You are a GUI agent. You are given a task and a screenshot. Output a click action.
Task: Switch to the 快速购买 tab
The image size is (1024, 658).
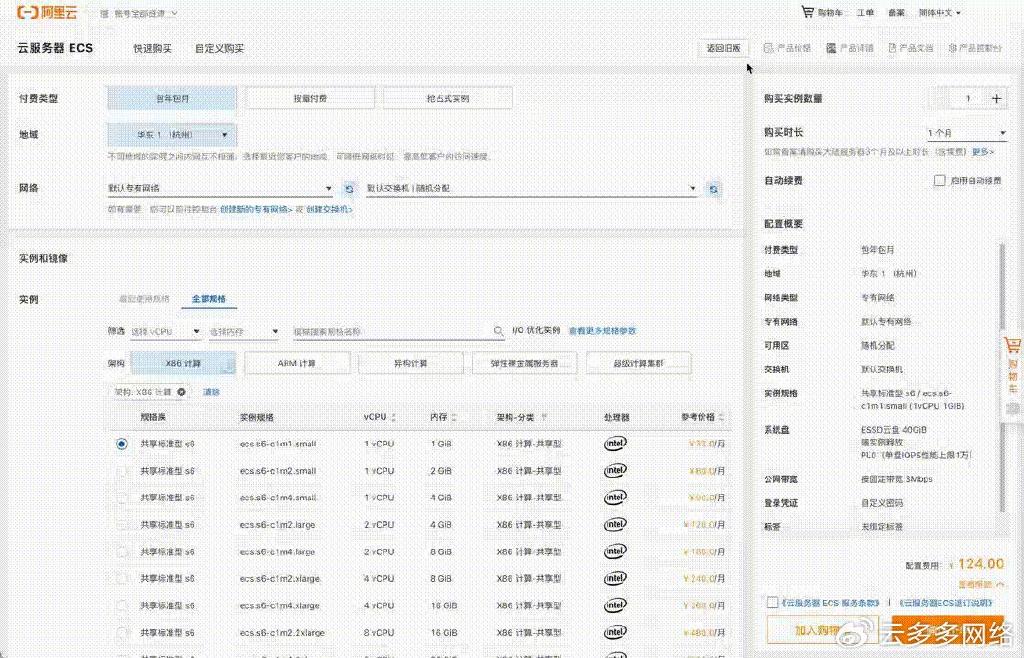153,48
